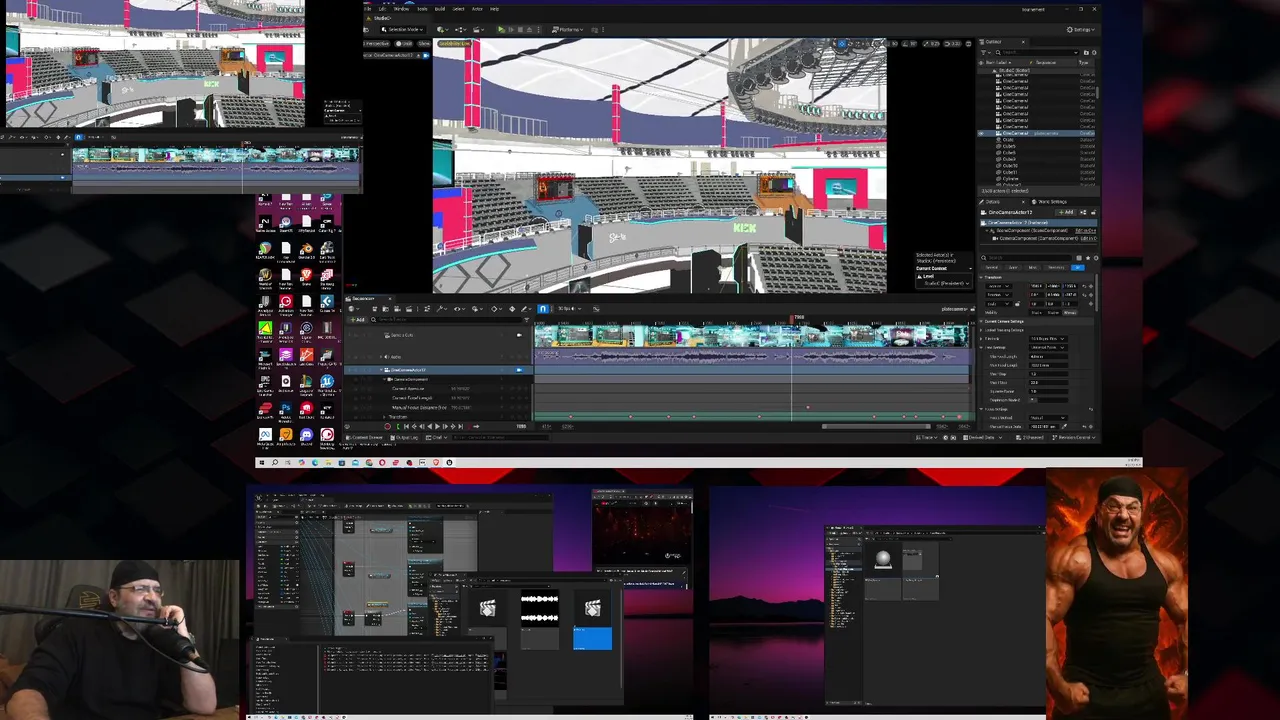This screenshot has height=720, width=1280.
Task: Open the Lens Settings preset dropdown
Action: (1049, 347)
